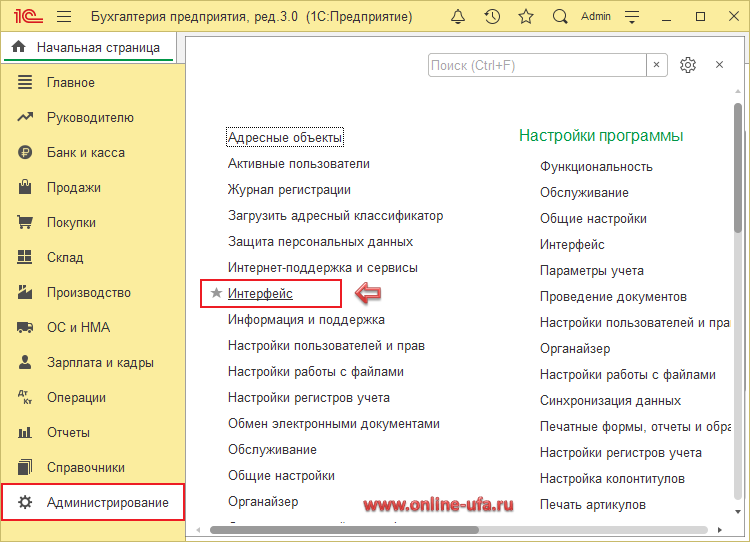Open Адресные объекты link
750x542 pixels.
(285, 137)
